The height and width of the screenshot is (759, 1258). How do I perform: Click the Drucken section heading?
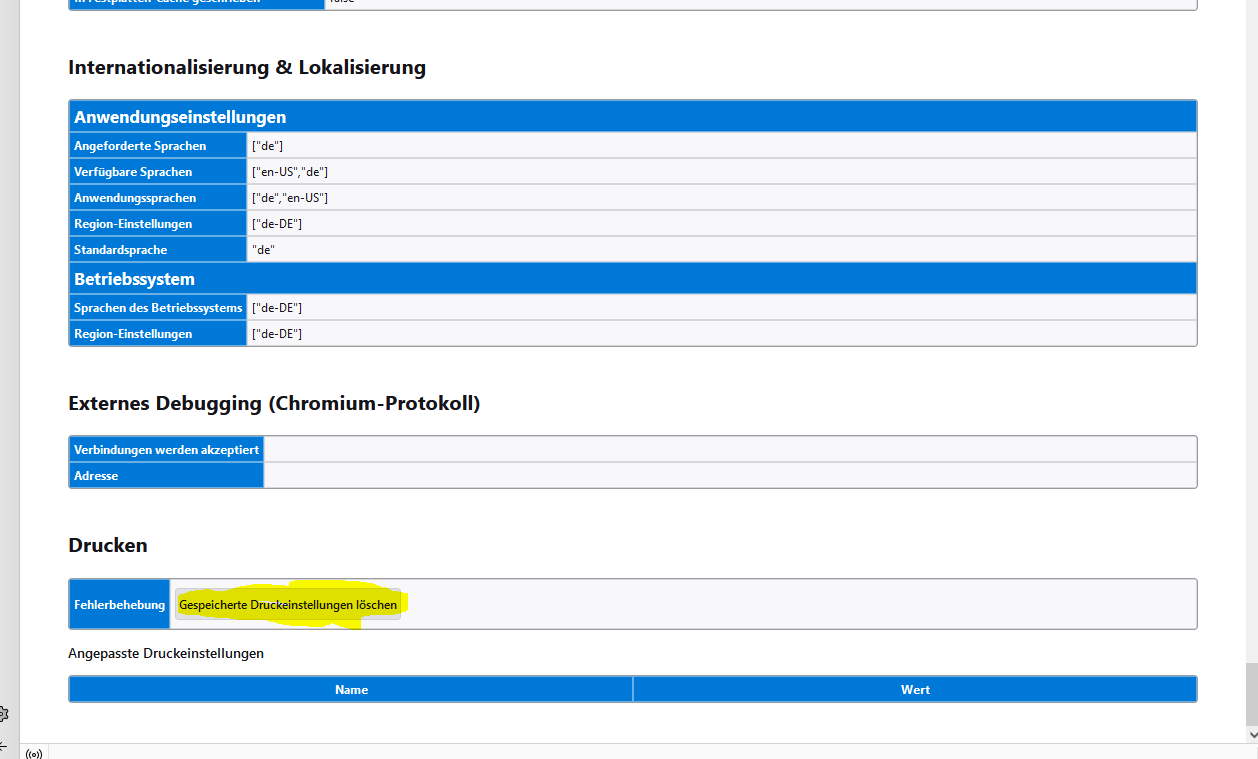point(108,545)
